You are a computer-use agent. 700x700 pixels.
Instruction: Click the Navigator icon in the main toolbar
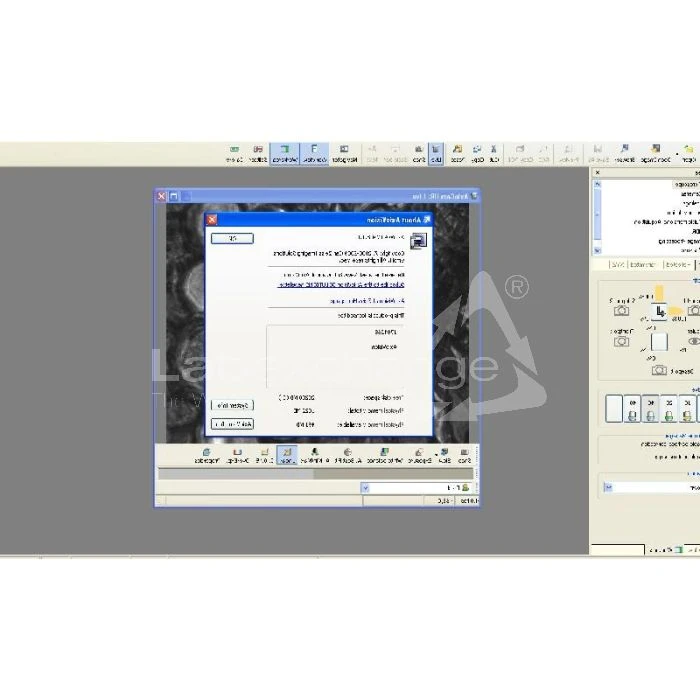345,154
